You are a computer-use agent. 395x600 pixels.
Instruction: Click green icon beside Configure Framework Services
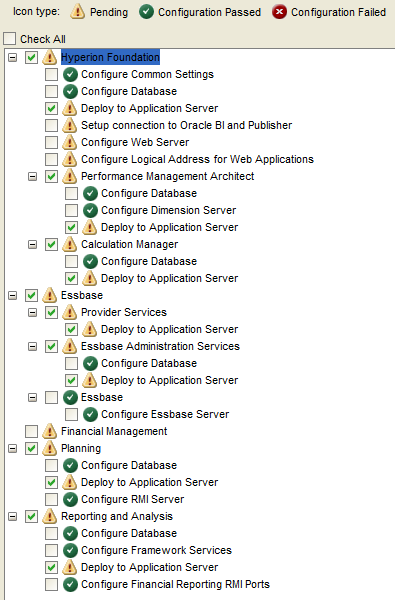click(x=70, y=550)
